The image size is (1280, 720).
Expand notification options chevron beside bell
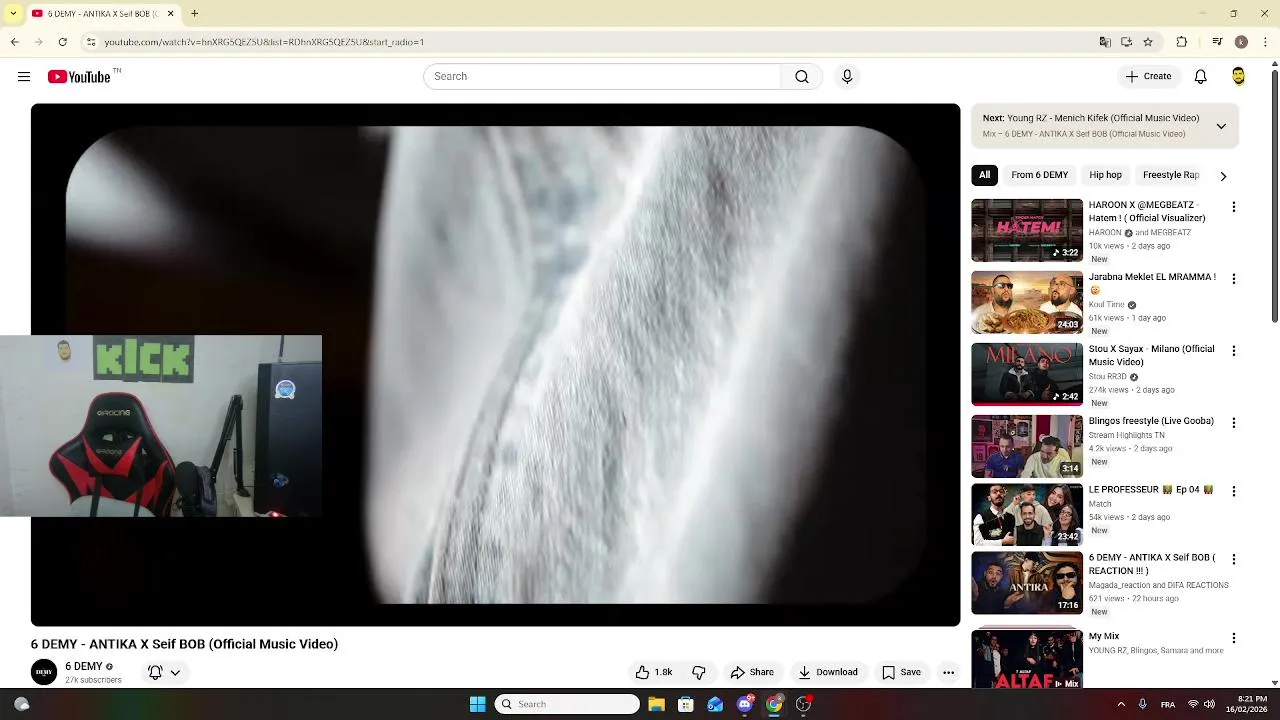pyautogui.click(x=175, y=673)
